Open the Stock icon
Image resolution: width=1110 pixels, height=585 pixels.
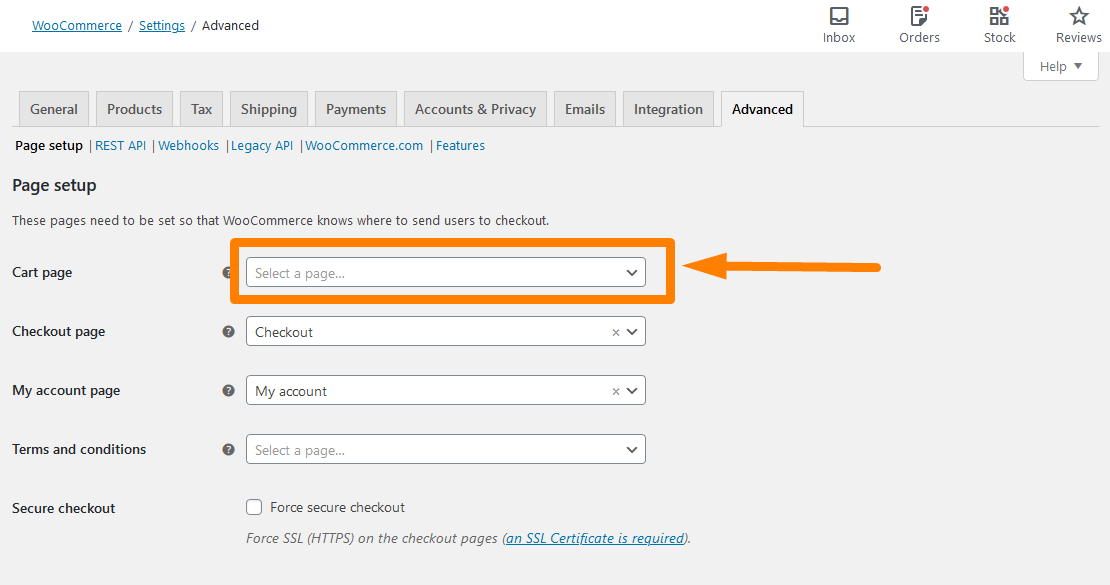pyautogui.click(x=999, y=16)
